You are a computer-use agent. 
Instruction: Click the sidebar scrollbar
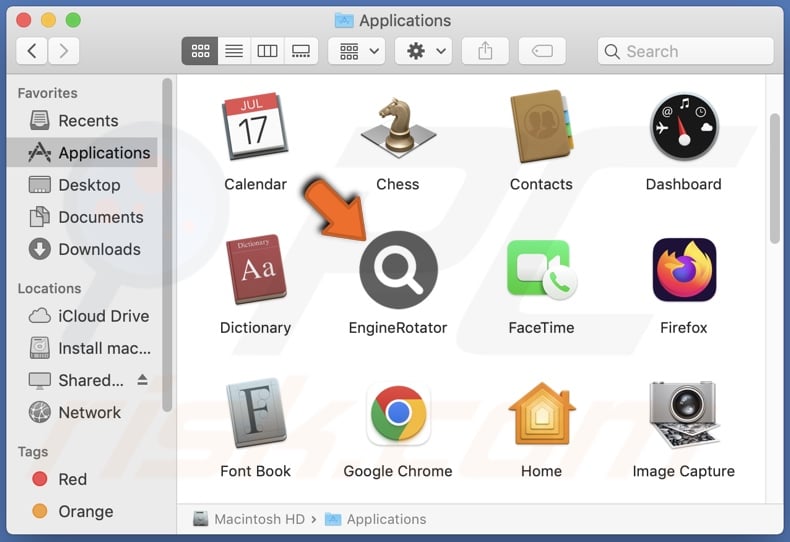(167, 245)
